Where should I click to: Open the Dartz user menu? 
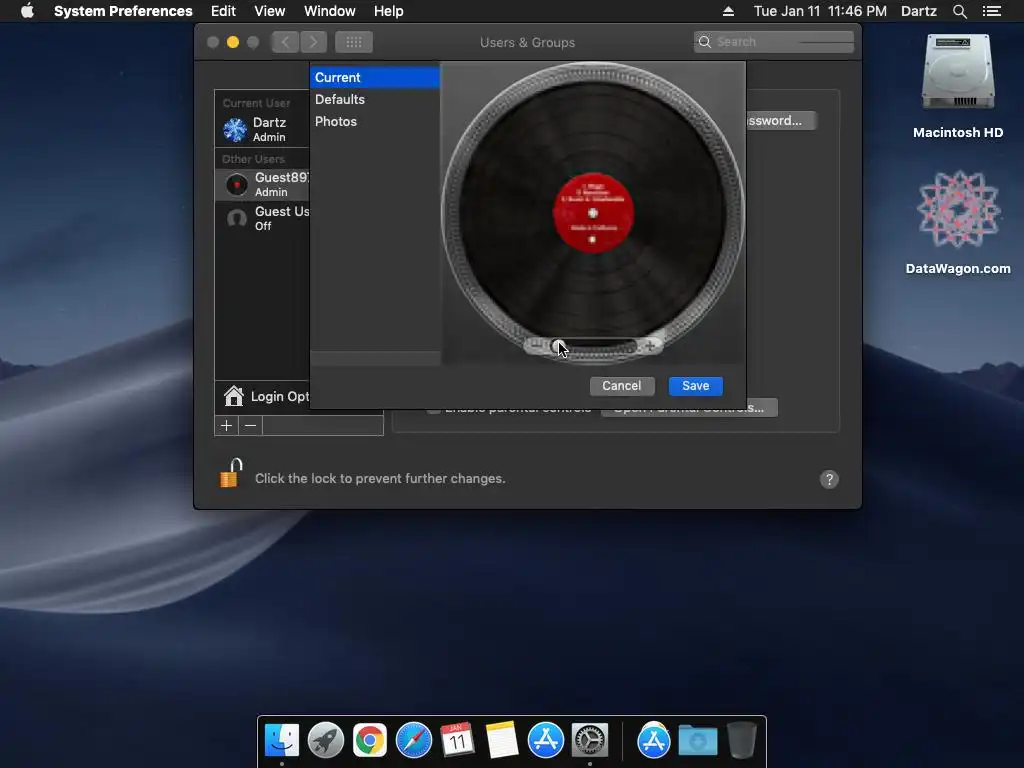click(918, 11)
